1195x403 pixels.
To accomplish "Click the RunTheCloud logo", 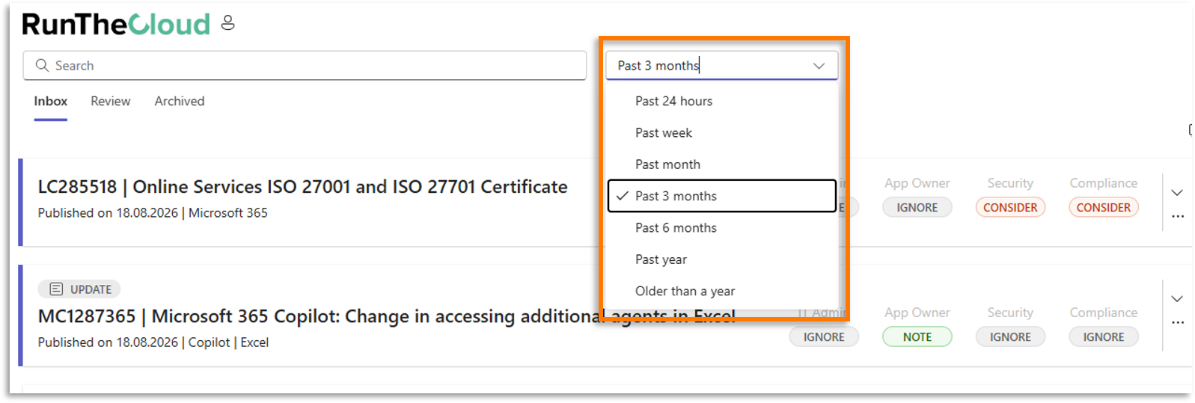I will point(116,24).
